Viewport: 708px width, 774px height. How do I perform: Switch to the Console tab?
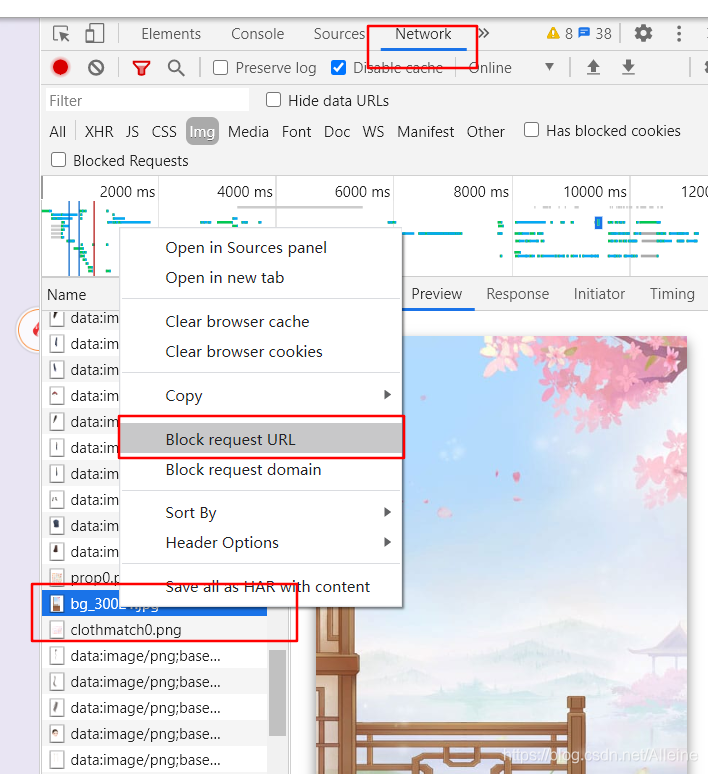257,34
